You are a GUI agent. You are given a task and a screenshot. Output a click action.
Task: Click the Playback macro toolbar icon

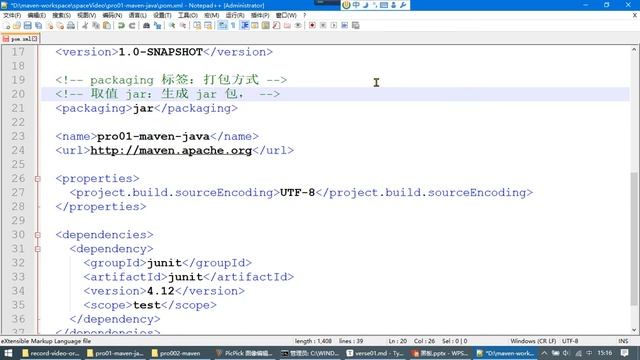point(333,25)
